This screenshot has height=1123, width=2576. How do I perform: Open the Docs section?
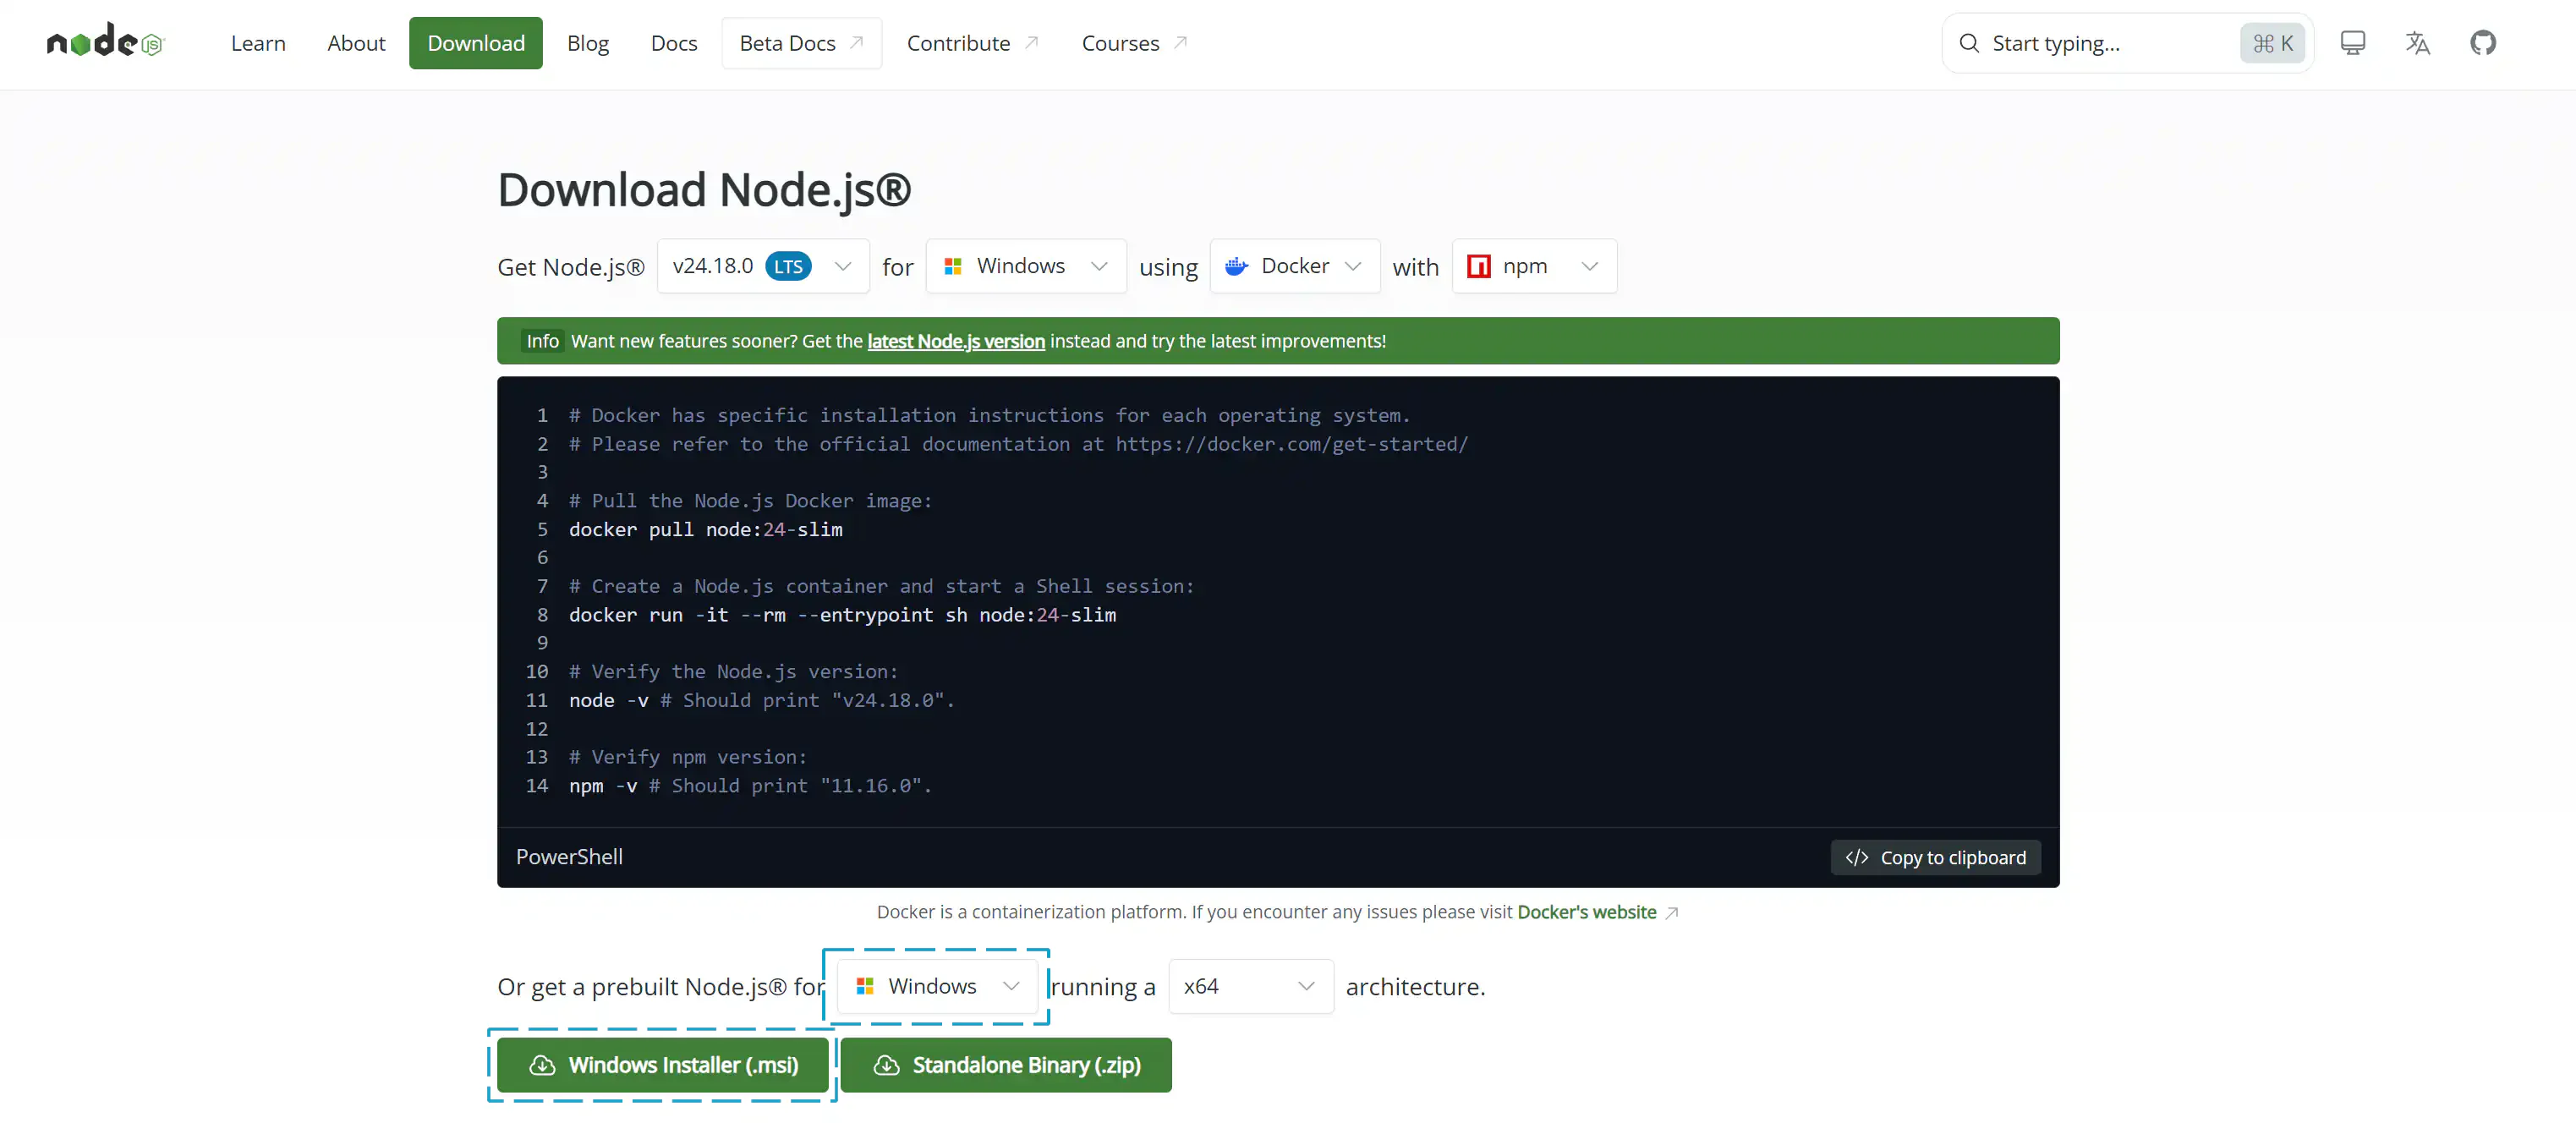(x=674, y=43)
